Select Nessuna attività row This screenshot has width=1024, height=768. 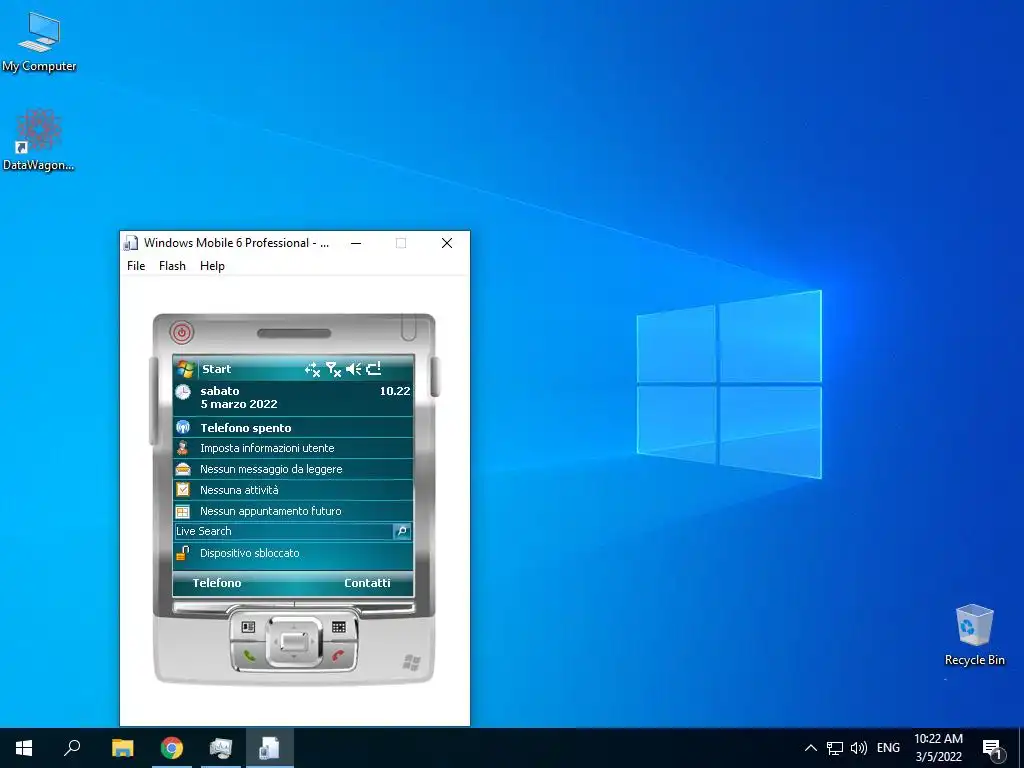tap(293, 490)
